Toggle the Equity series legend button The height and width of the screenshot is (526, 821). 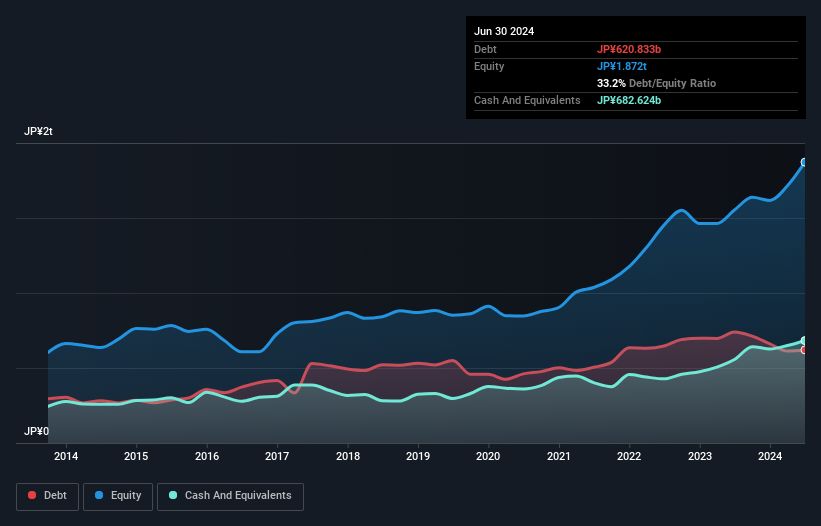point(118,496)
